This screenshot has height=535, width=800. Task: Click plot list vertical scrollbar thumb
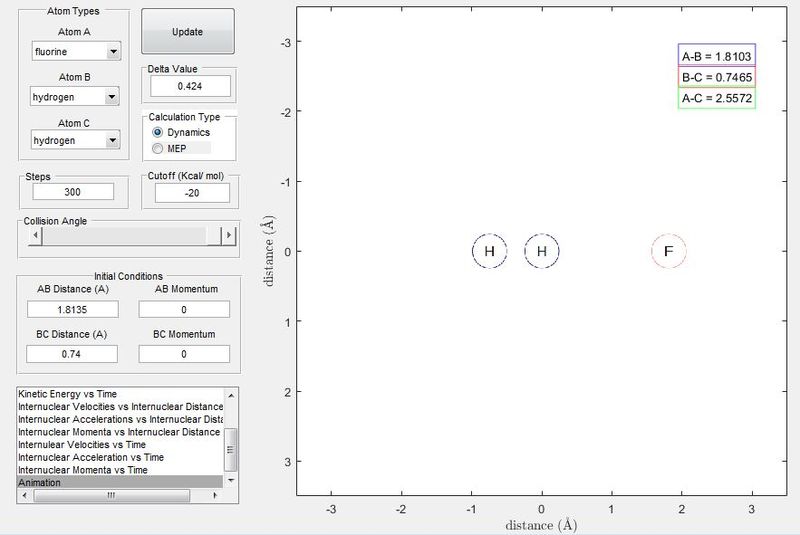231,450
